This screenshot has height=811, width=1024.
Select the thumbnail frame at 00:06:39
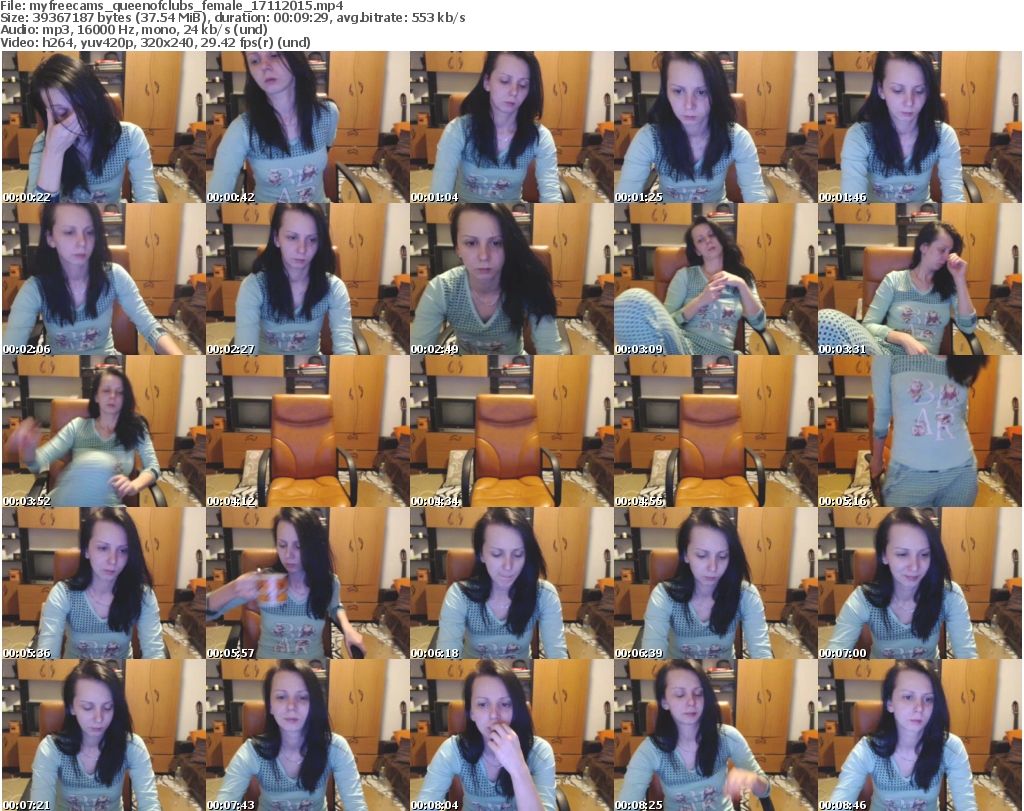tap(716, 583)
